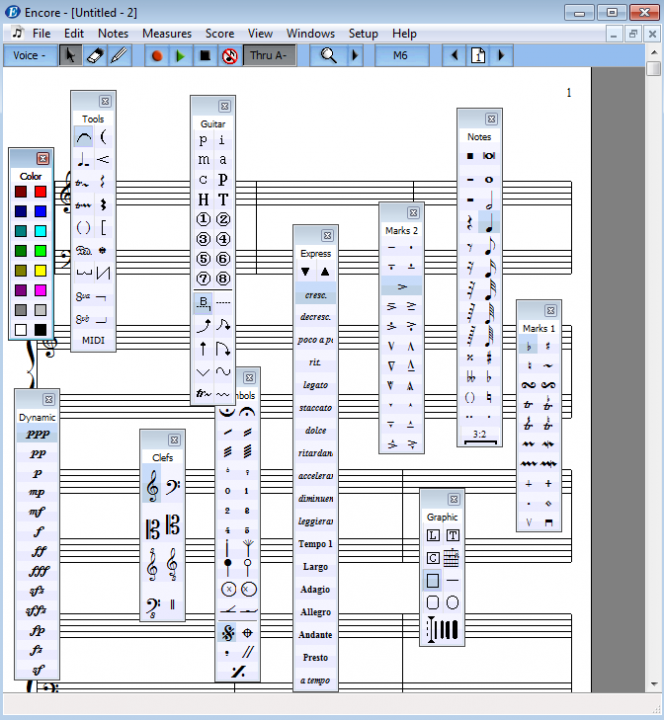
Task: Click the vertical scrollbar down arrow
Action: click(654, 684)
